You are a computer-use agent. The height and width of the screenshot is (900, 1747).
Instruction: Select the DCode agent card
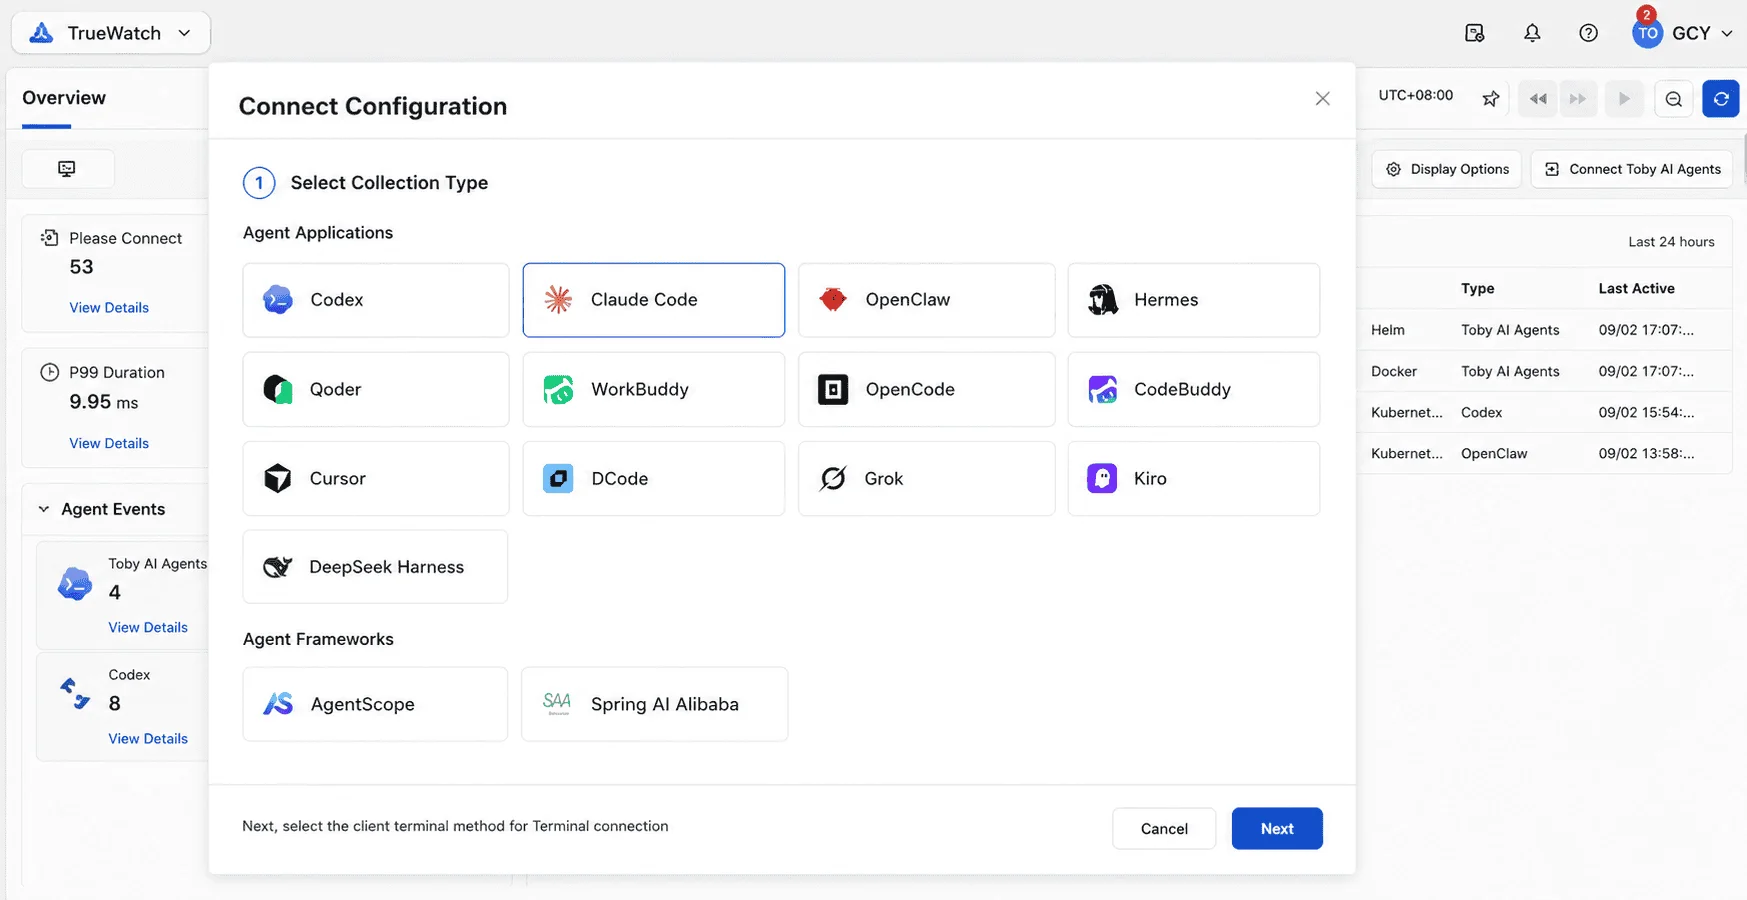click(654, 478)
